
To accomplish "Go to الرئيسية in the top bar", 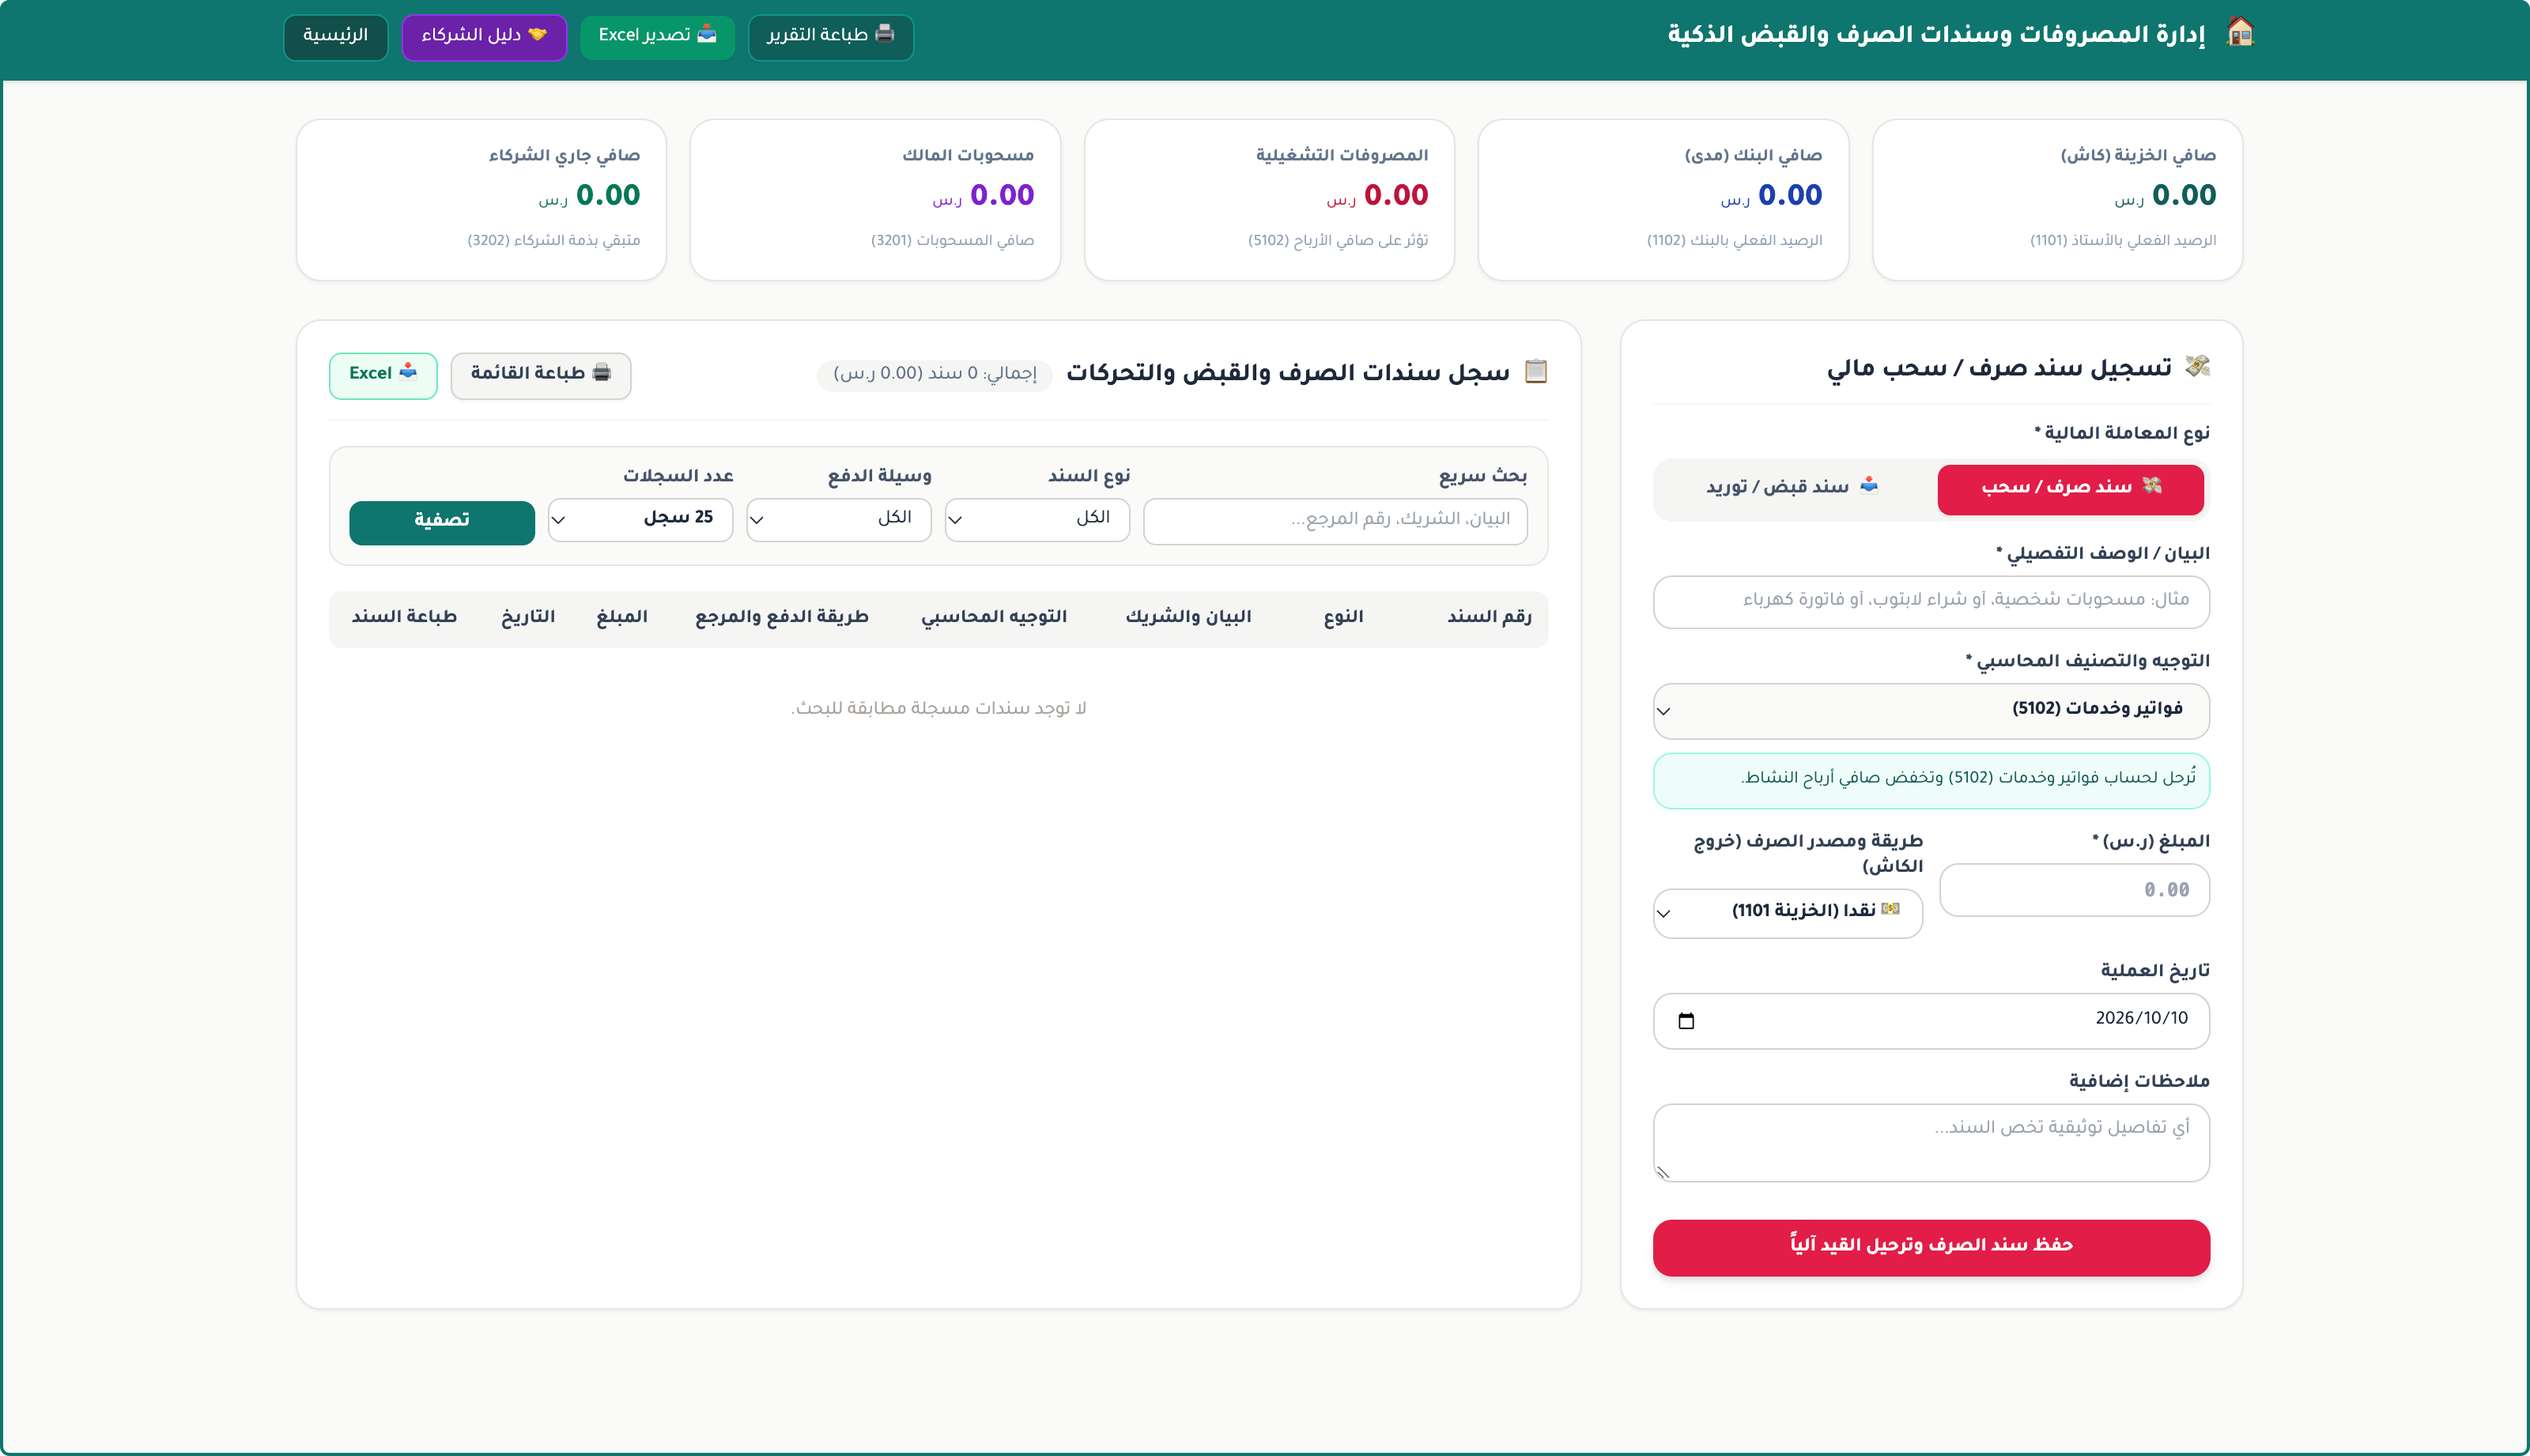I will tap(336, 37).
